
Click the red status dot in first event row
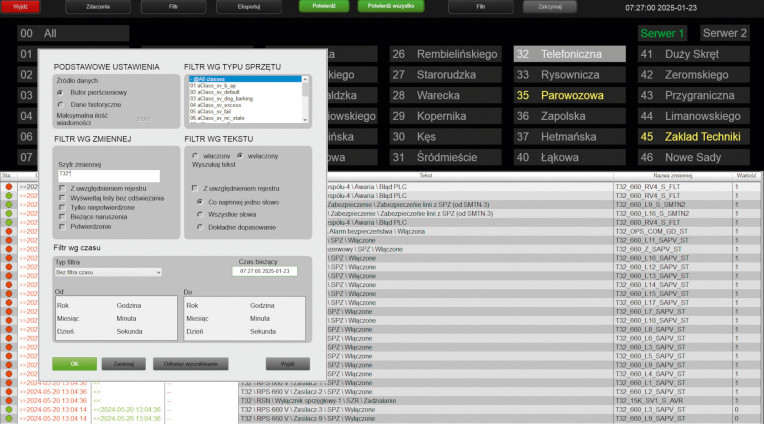pyautogui.click(x=8, y=186)
